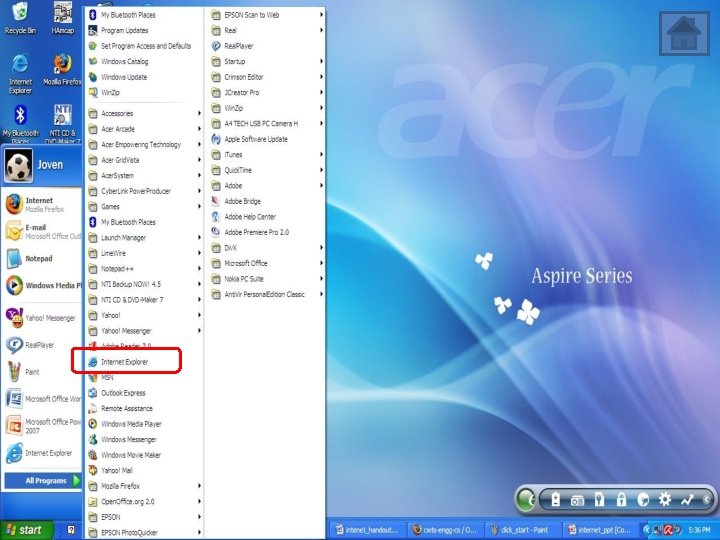Open Windows Media Player in programs list

[144, 424]
